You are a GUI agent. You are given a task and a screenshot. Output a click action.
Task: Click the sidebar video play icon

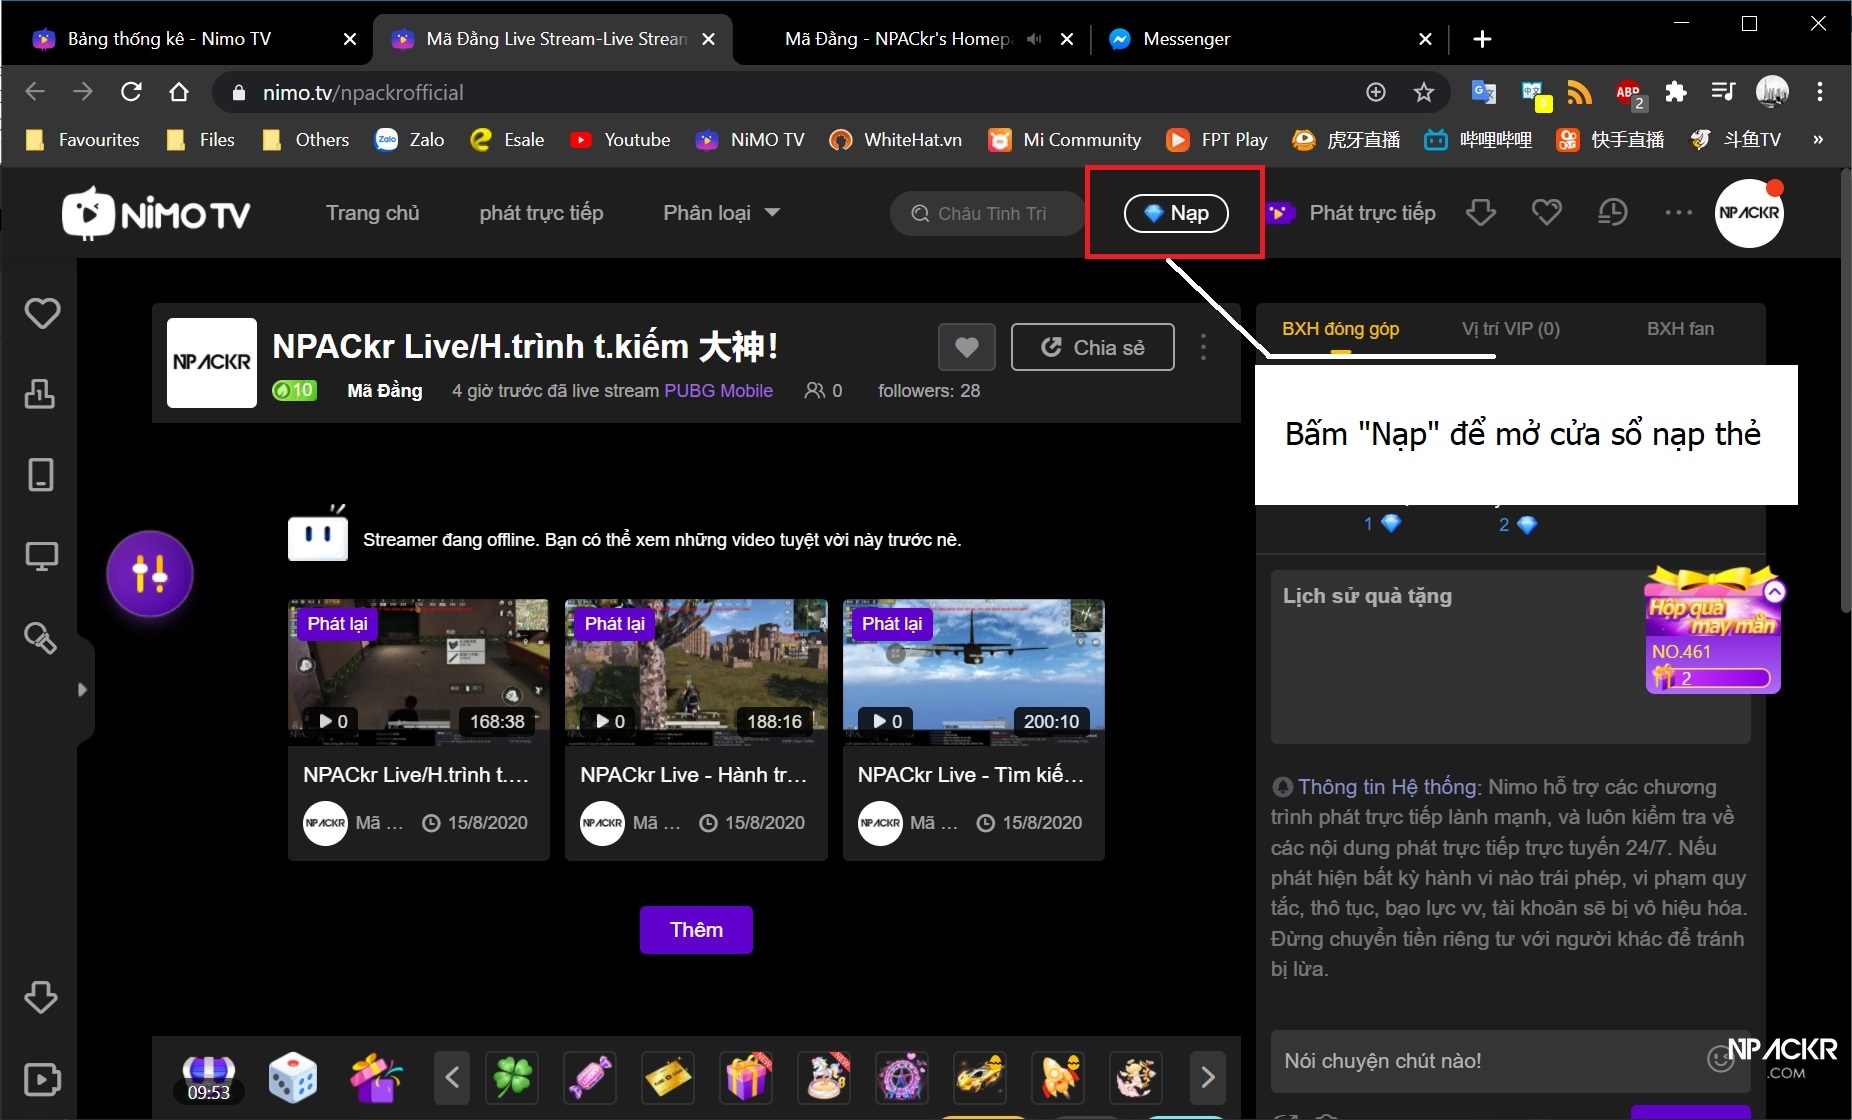[42, 1079]
